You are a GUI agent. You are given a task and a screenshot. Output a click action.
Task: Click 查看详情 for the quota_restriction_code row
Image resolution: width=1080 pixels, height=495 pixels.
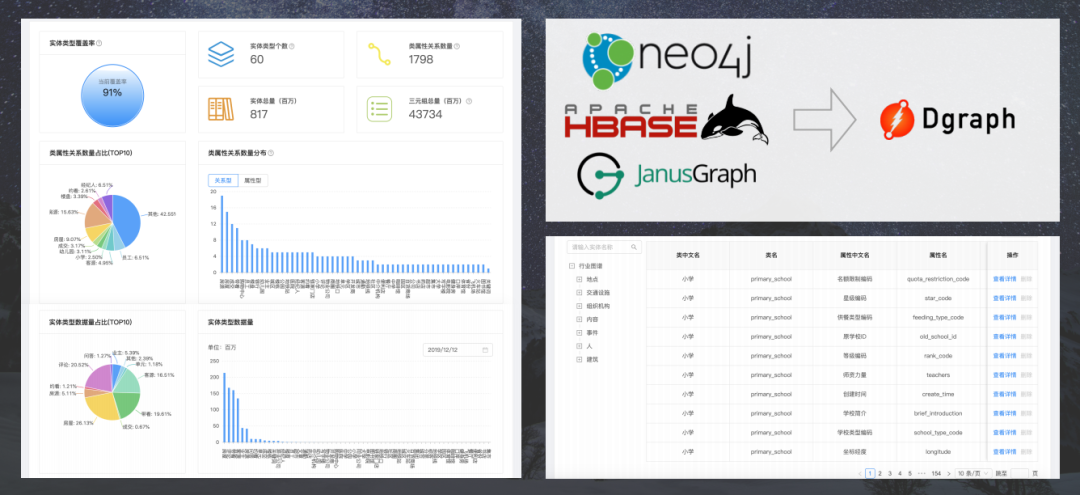(1004, 279)
